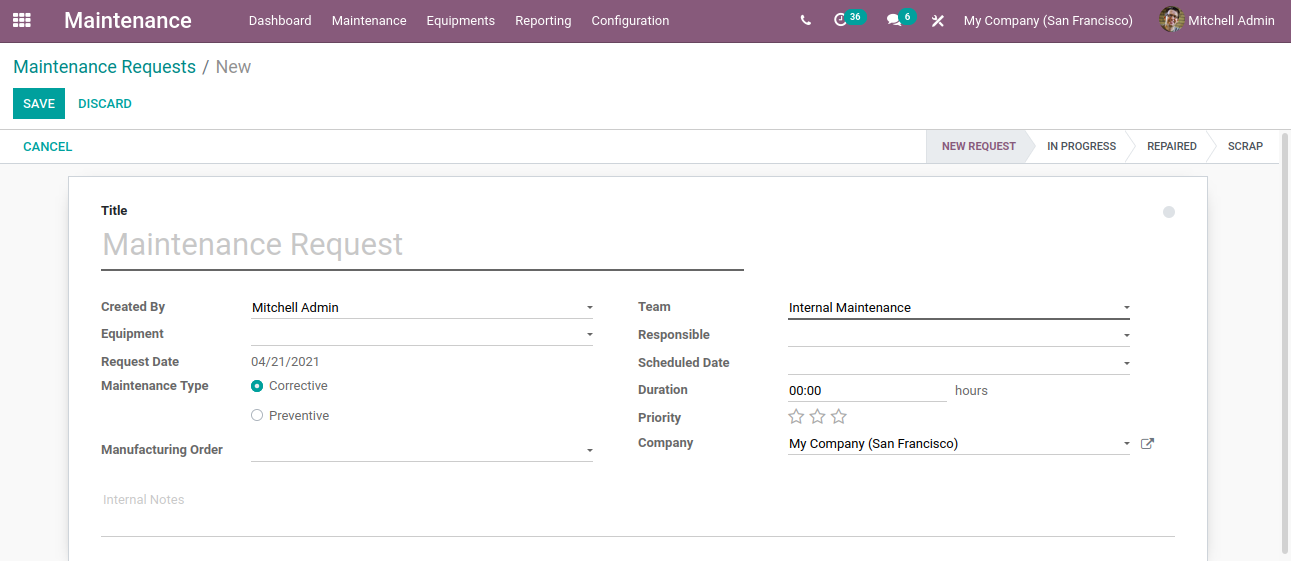
Task: Expand the Created By dropdown
Action: click(589, 308)
